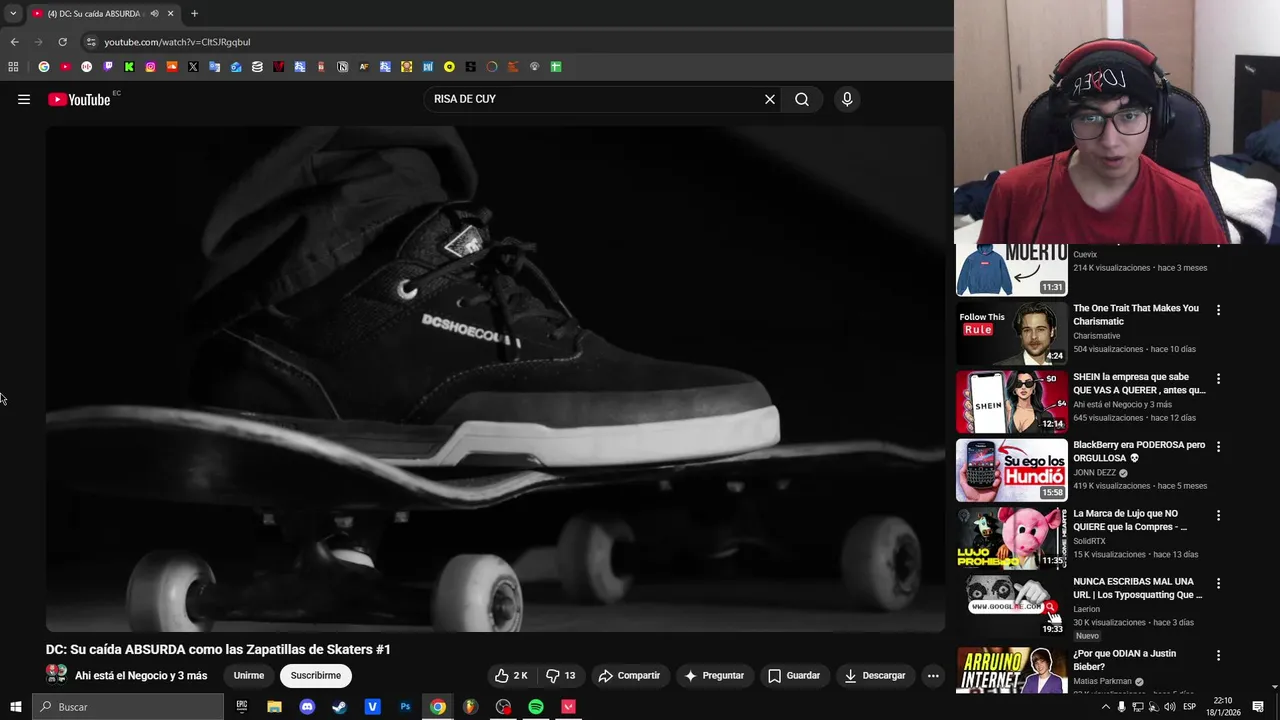Viewport: 1280px width, 720px height.
Task: Open the Ahí está el Negocio channel avatar
Action: (56, 675)
